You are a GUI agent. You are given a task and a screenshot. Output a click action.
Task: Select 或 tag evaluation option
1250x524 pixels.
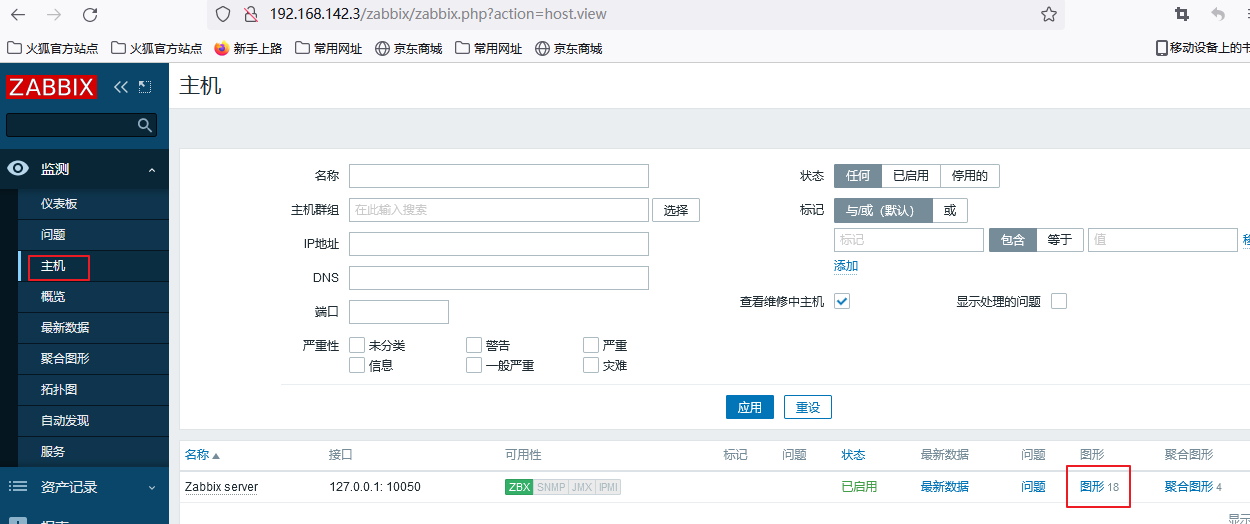[950, 210]
